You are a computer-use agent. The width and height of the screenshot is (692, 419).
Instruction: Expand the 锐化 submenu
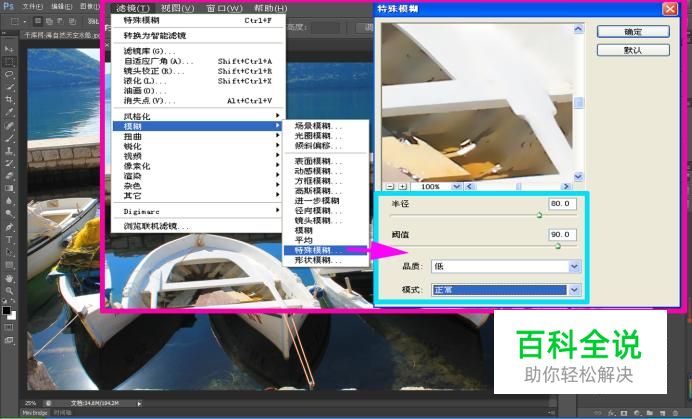pyautogui.click(x=197, y=146)
